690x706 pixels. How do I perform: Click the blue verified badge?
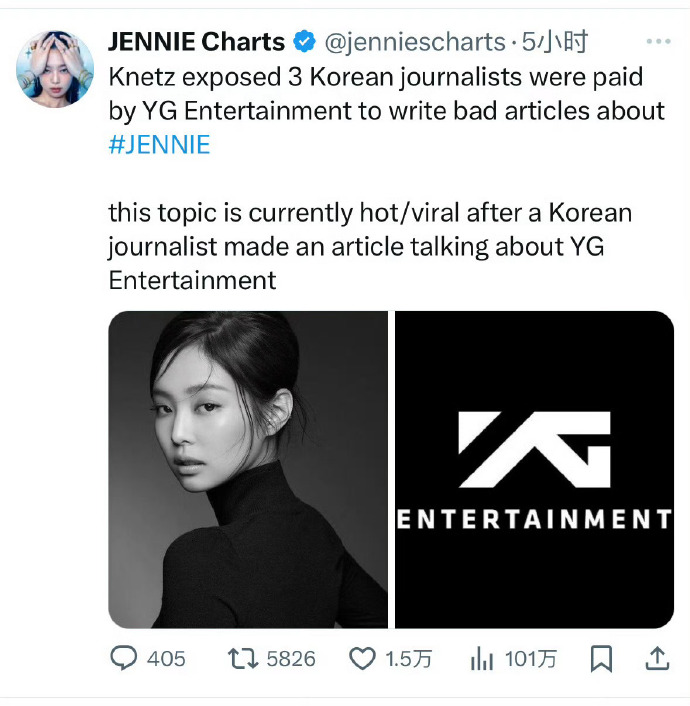[303, 42]
